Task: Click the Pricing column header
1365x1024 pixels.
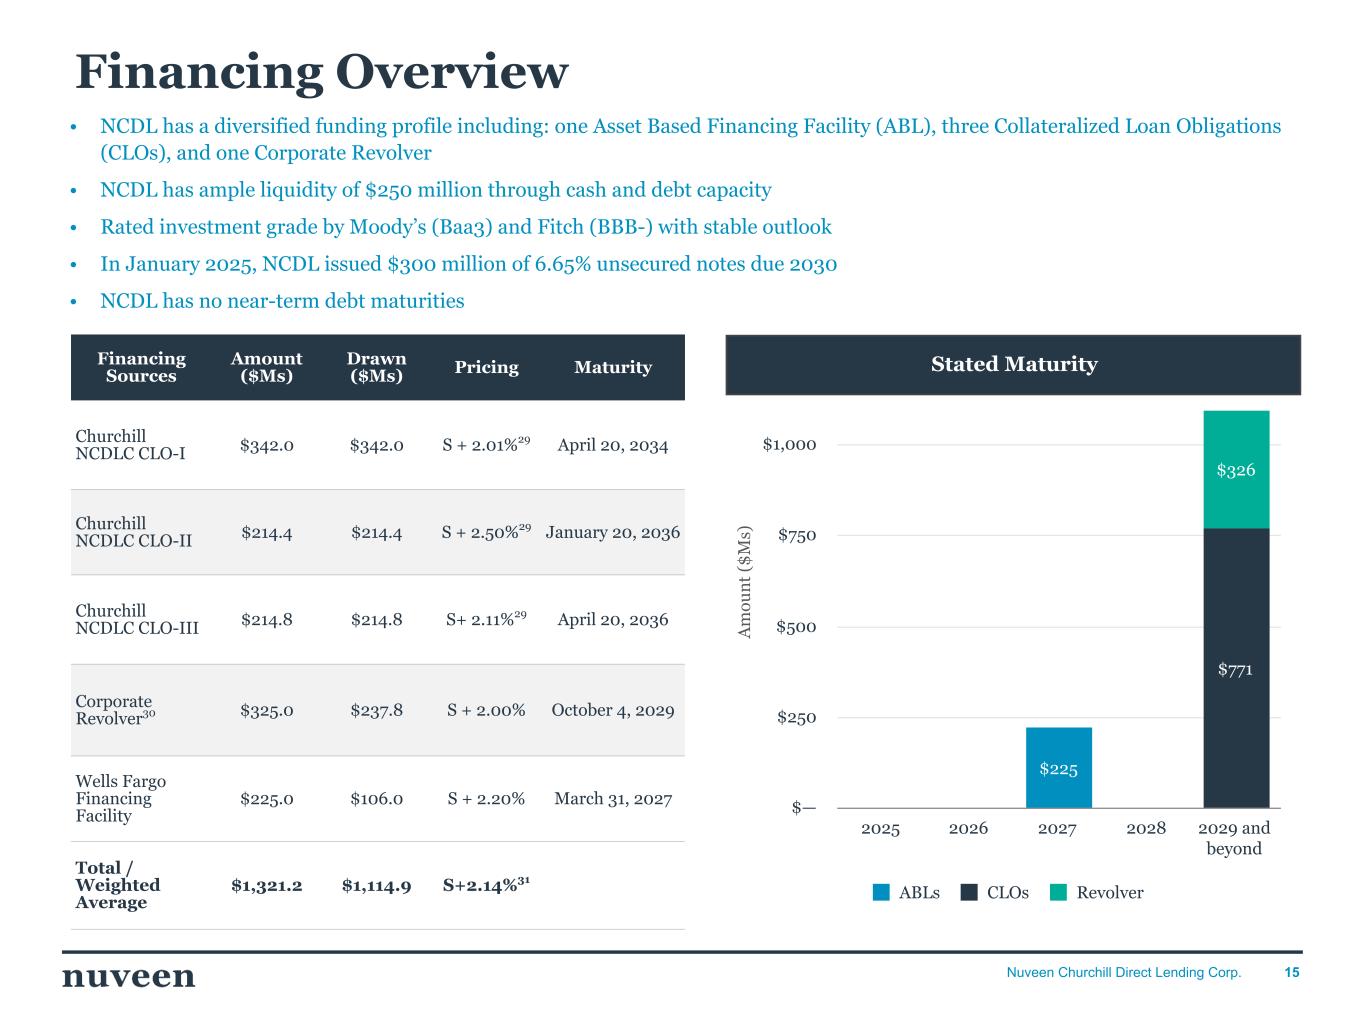Action: [486, 367]
